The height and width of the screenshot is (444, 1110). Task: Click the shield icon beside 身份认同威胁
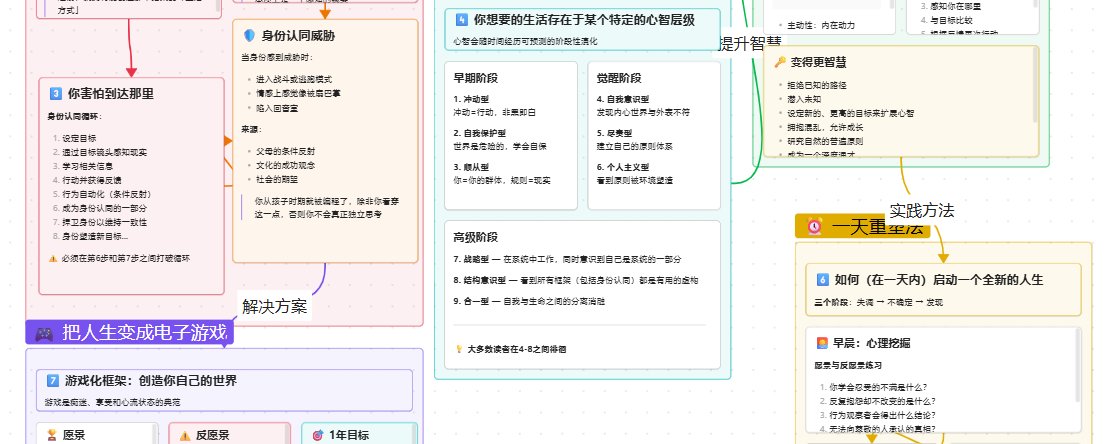pos(249,35)
